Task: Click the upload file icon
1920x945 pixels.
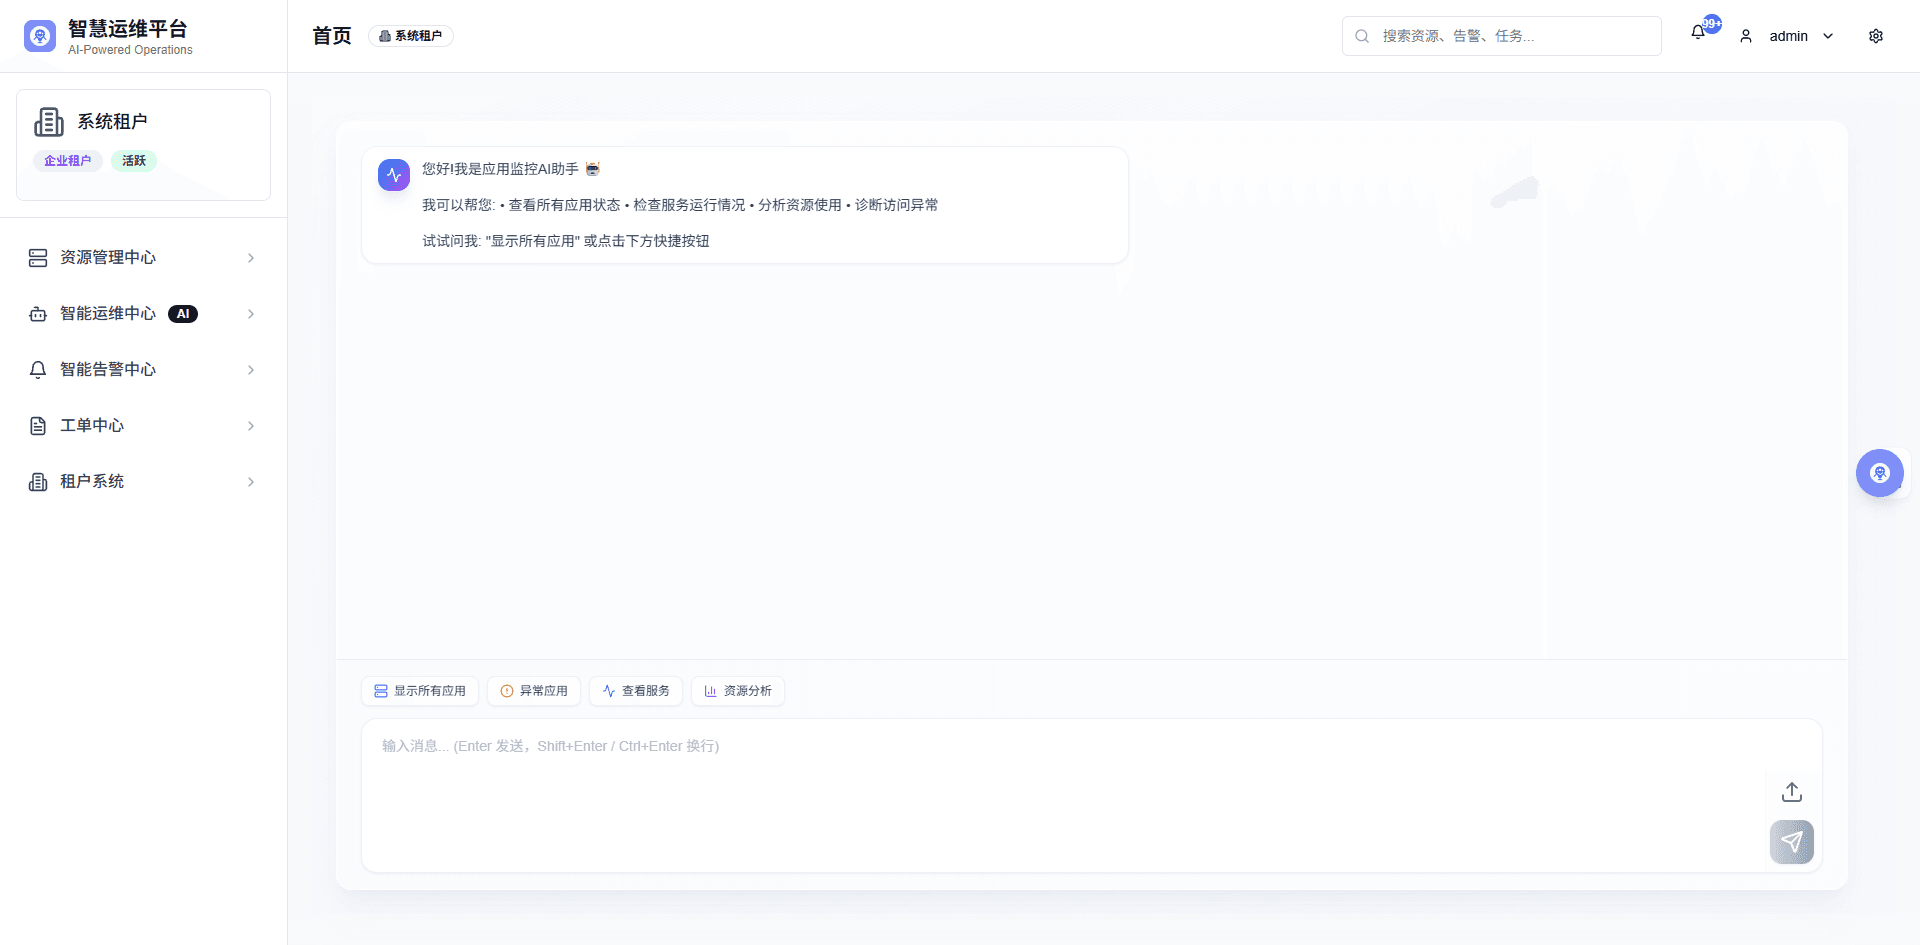Action: pos(1792,792)
